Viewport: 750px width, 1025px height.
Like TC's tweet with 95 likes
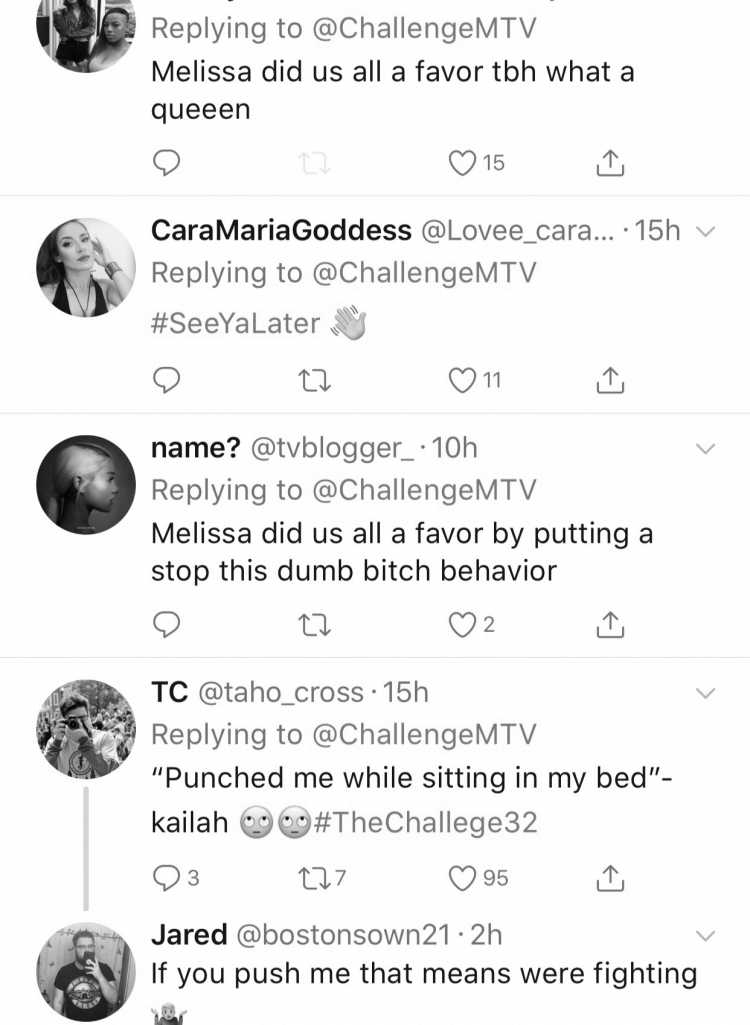pos(462,878)
